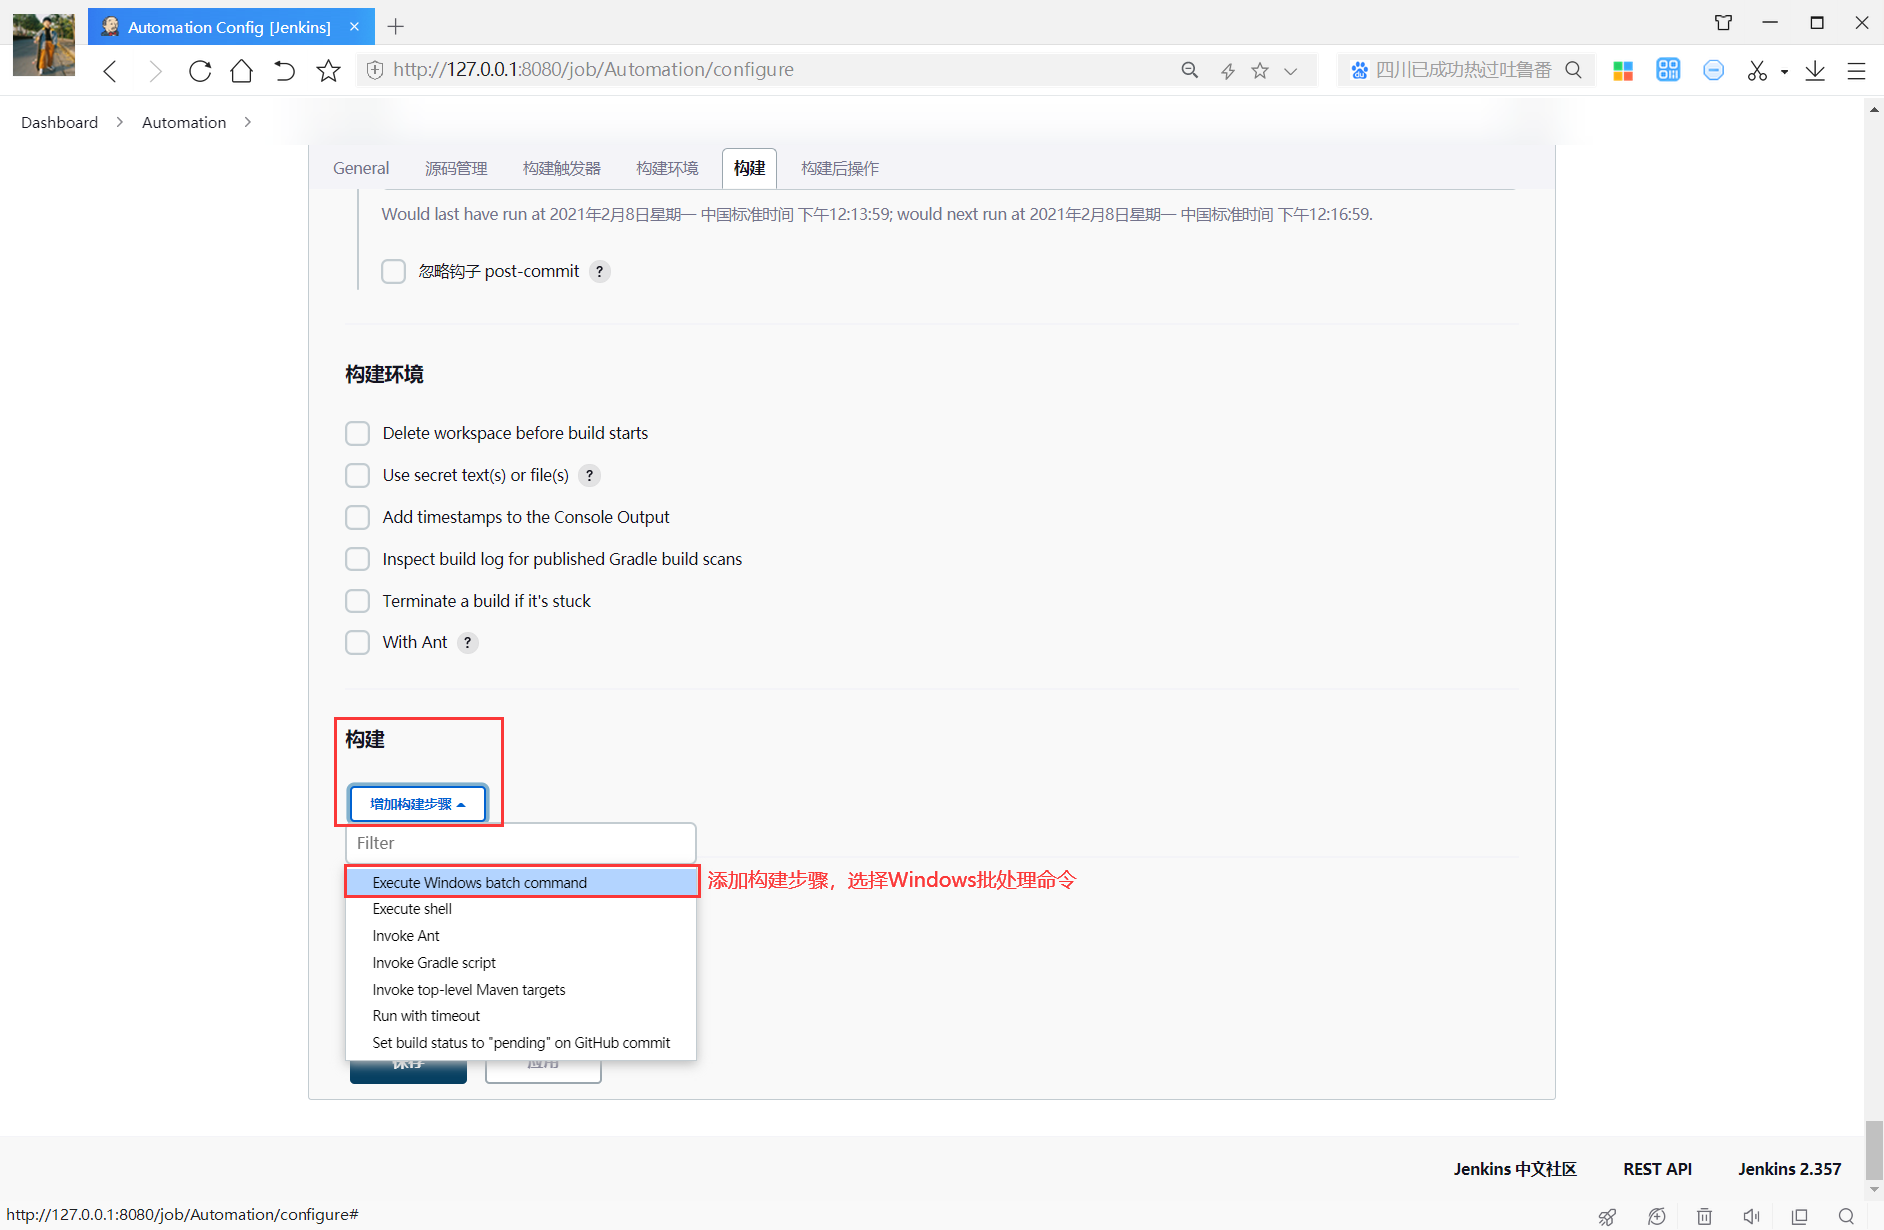Click the undo/restore closed tab icon
This screenshot has height=1230, width=1884.
pos(285,70)
